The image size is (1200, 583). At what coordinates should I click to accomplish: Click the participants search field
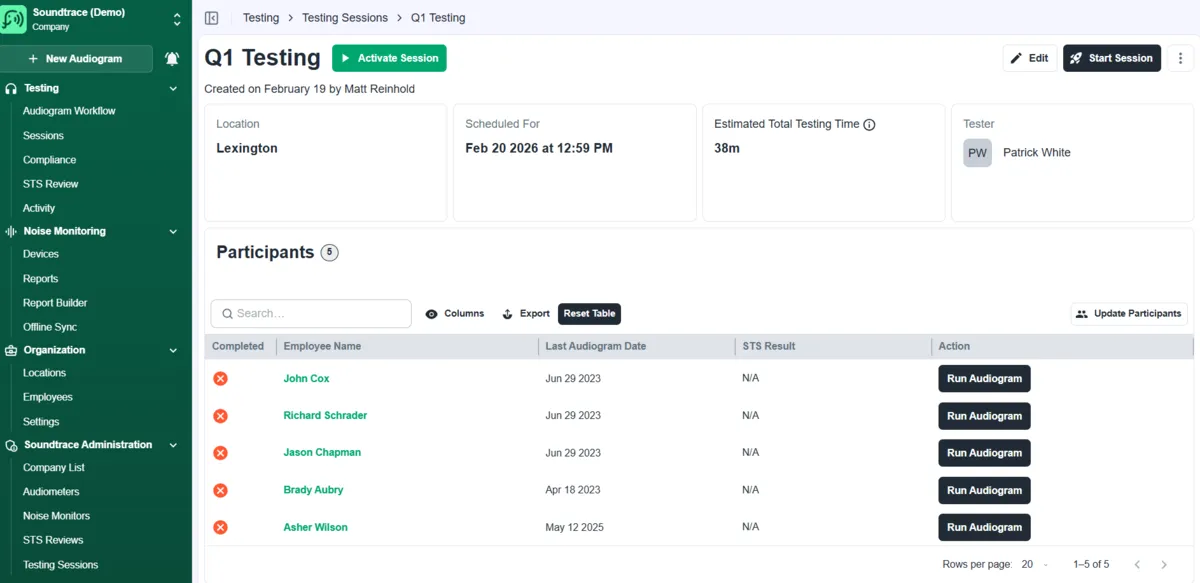pyautogui.click(x=311, y=314)
